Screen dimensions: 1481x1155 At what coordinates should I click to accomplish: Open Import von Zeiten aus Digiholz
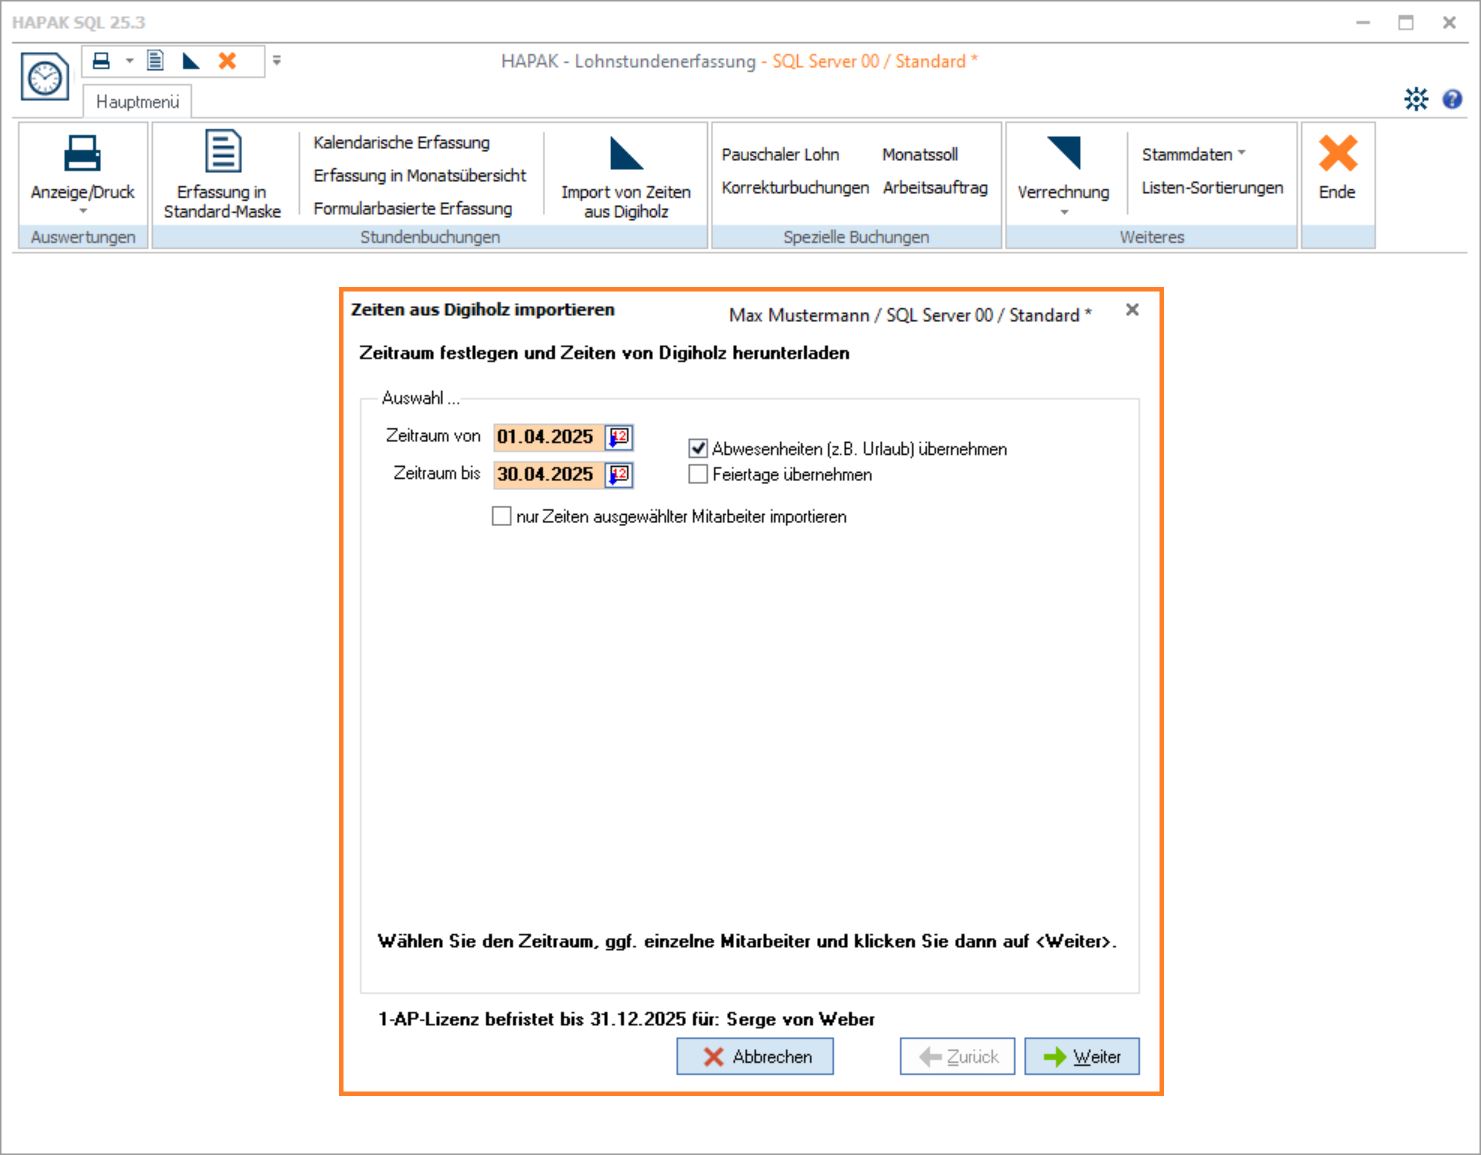coord(626,175)
